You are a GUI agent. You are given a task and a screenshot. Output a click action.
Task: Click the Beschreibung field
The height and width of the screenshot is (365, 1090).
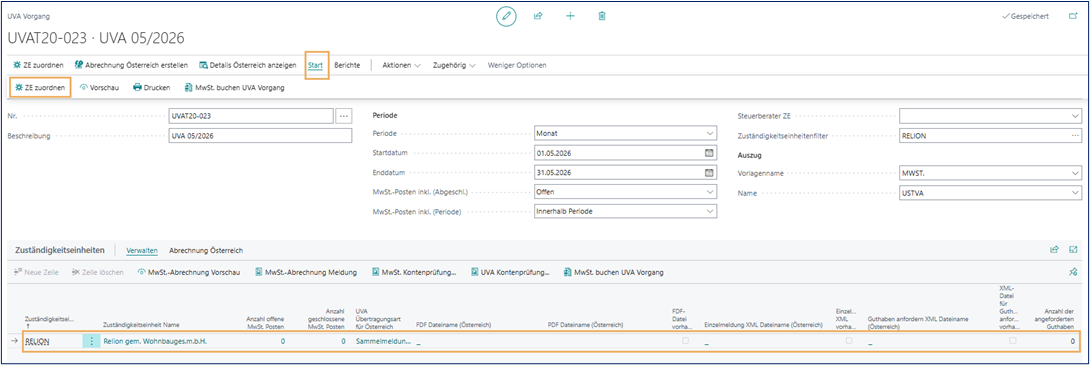pos(261,135)
